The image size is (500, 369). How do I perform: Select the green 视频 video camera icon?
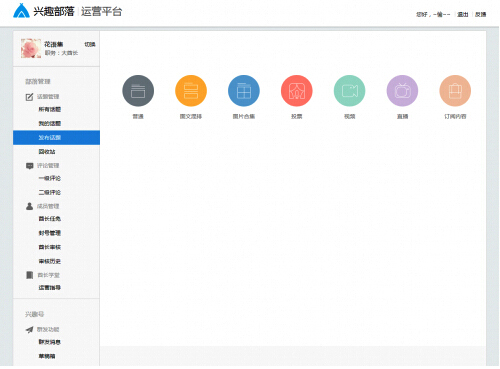tap(349, 91)
